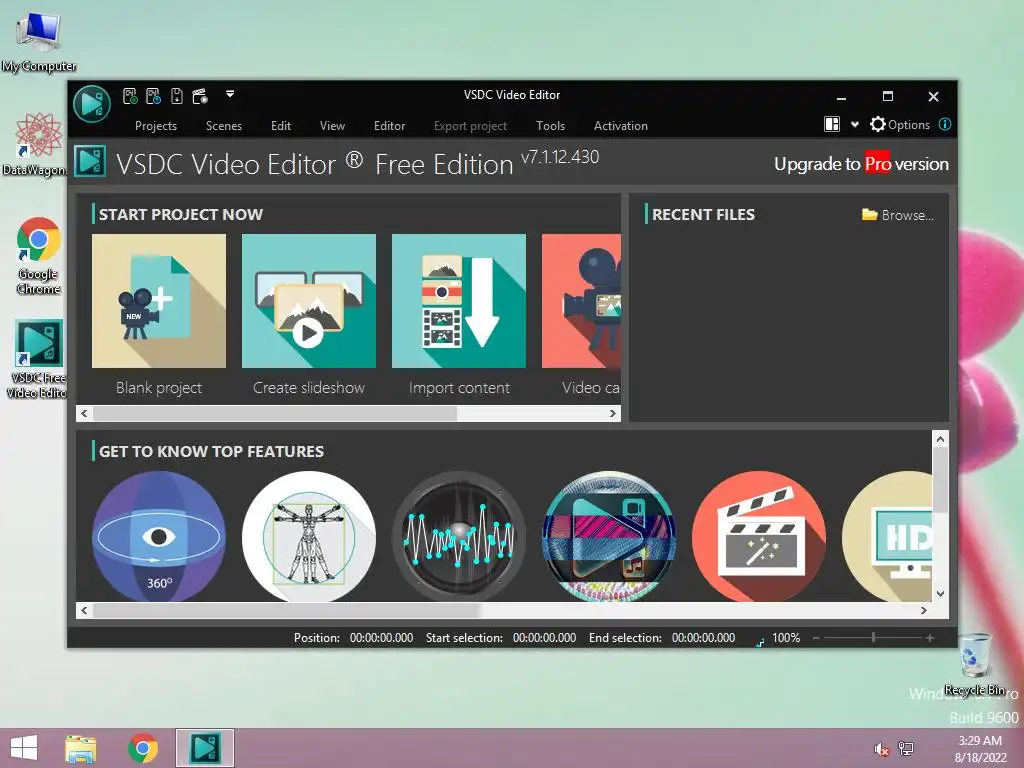Click Browse in Recent Files
This screenshot has width=1024, height=768.
pyautogui.click(x=898, y=215)
